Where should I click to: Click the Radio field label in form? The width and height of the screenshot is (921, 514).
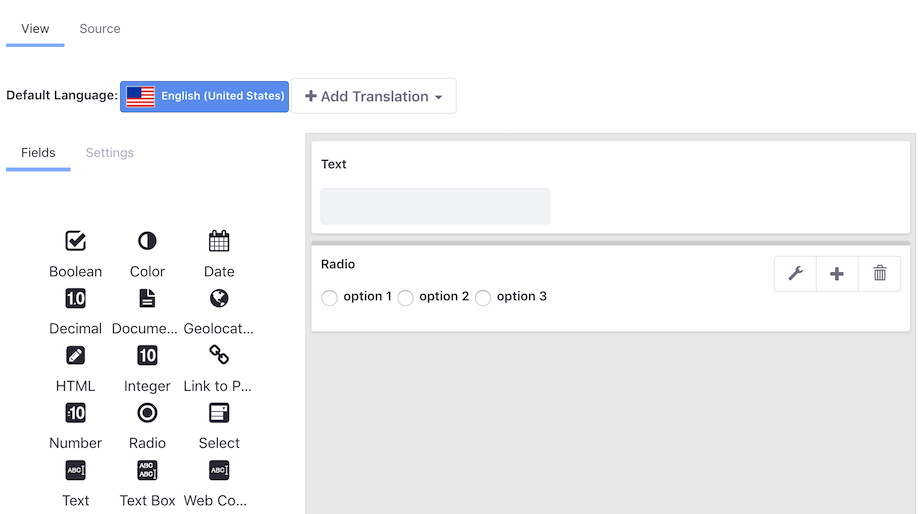pos(338,264)
